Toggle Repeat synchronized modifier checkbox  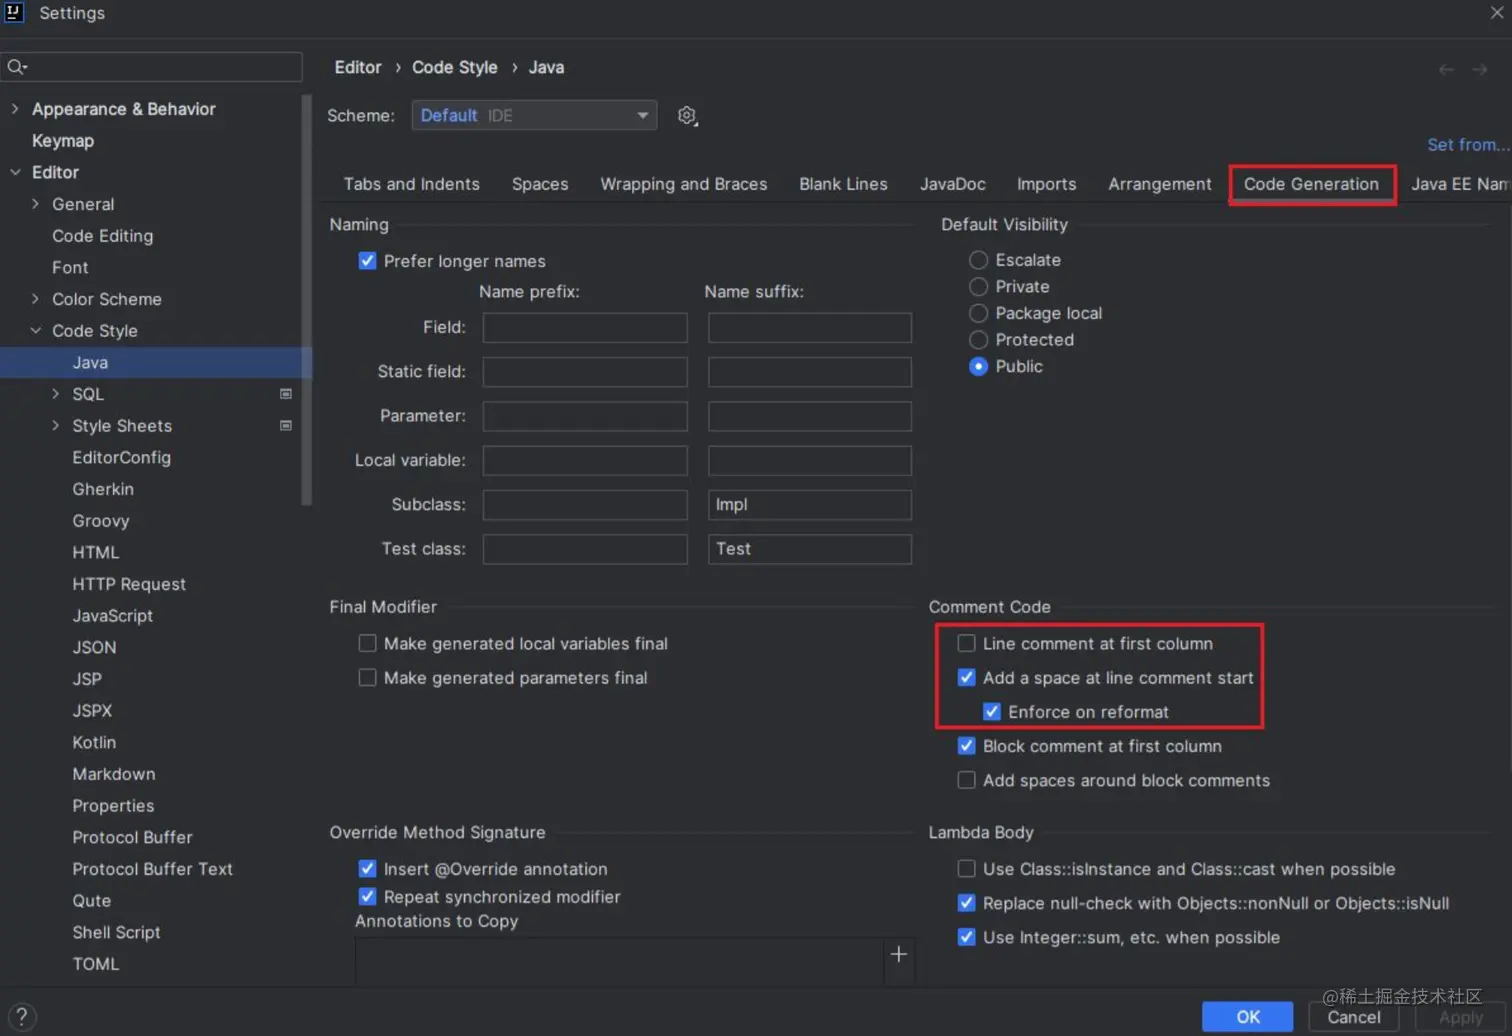[367, 897]
